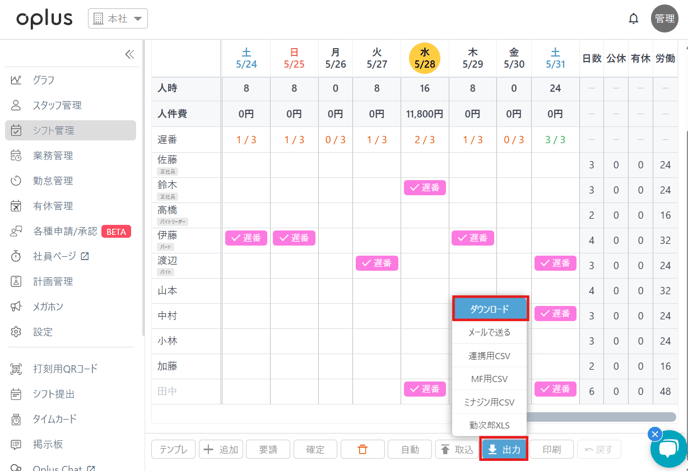Select ダウンロード from the export menu

tap(489, 309)
